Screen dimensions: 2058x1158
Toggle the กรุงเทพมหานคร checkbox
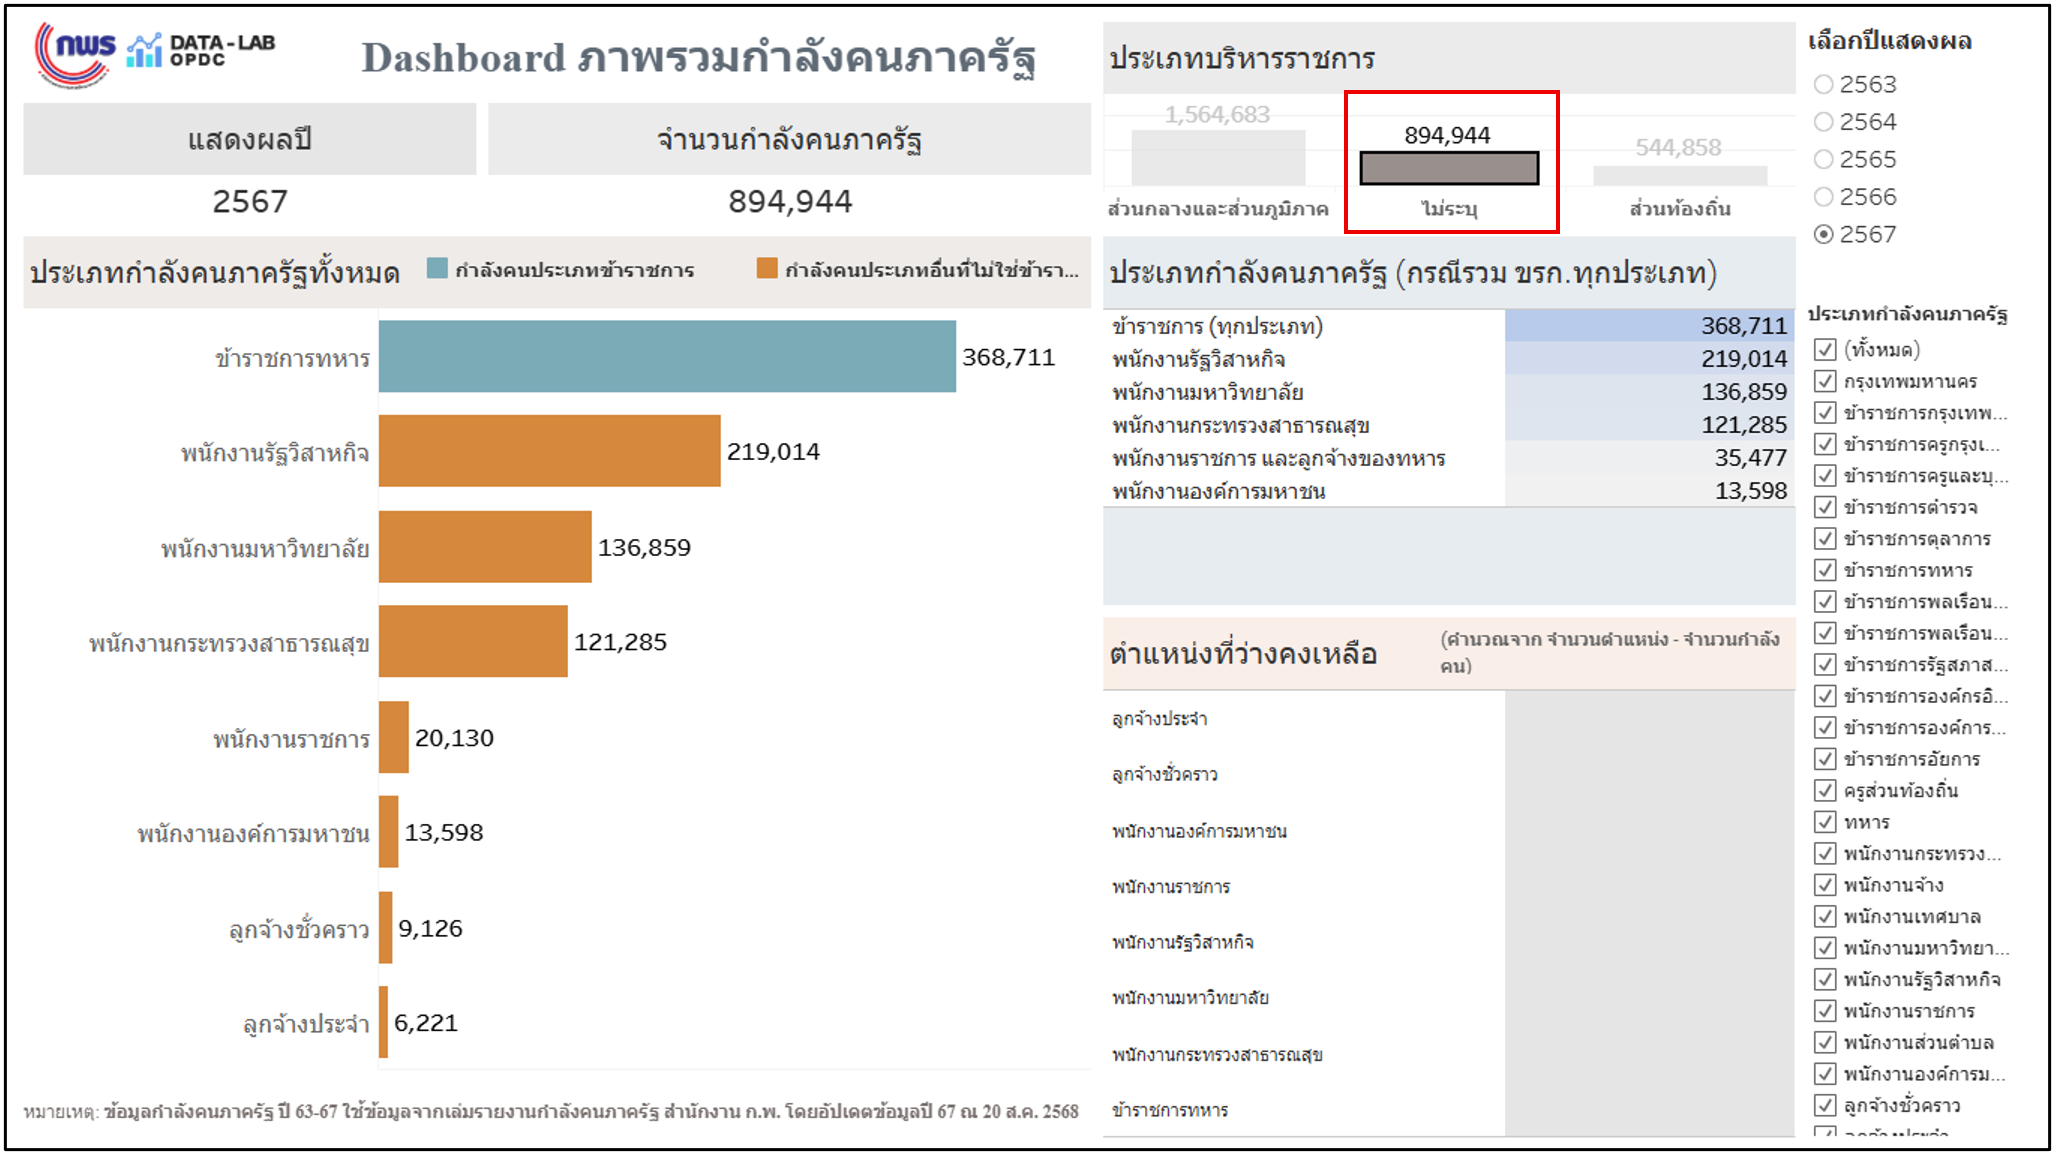[1825, 382]
